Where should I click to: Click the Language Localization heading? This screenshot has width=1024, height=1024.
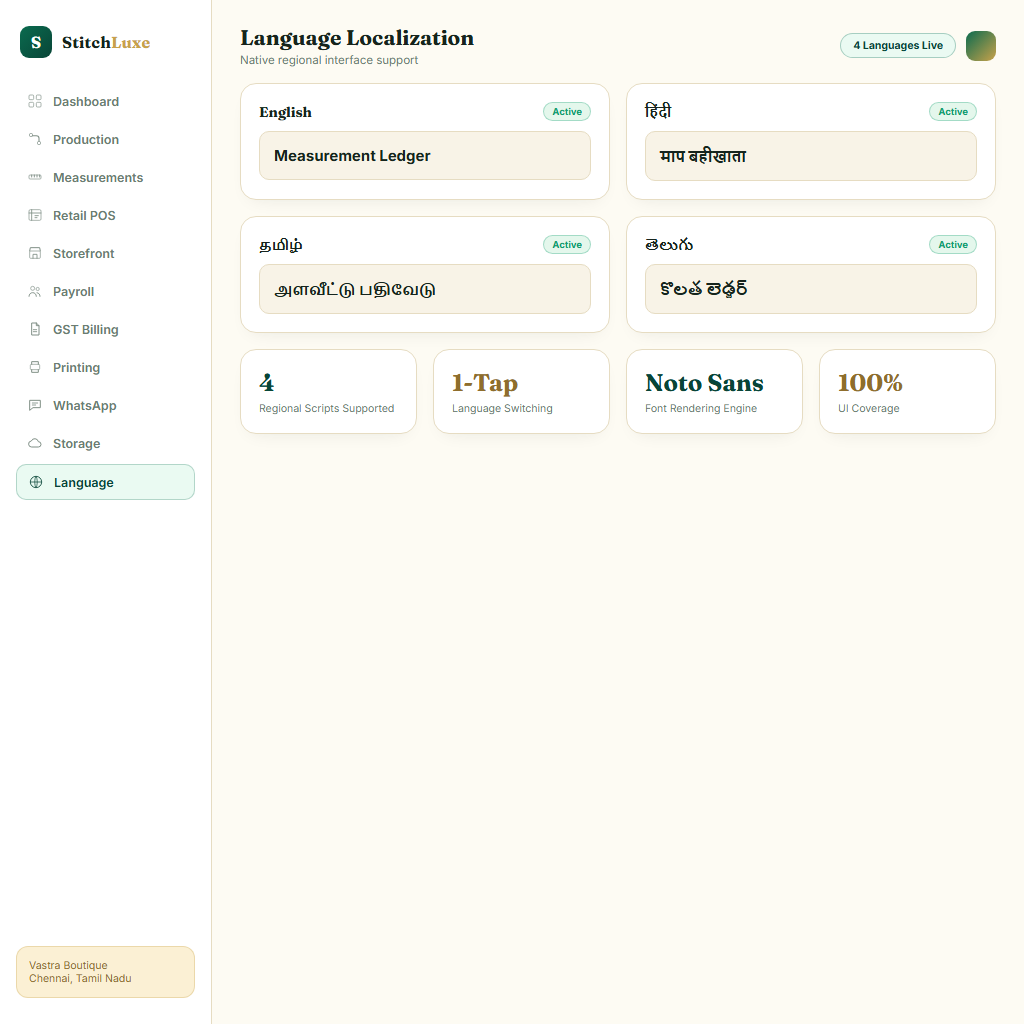(357, 39)
